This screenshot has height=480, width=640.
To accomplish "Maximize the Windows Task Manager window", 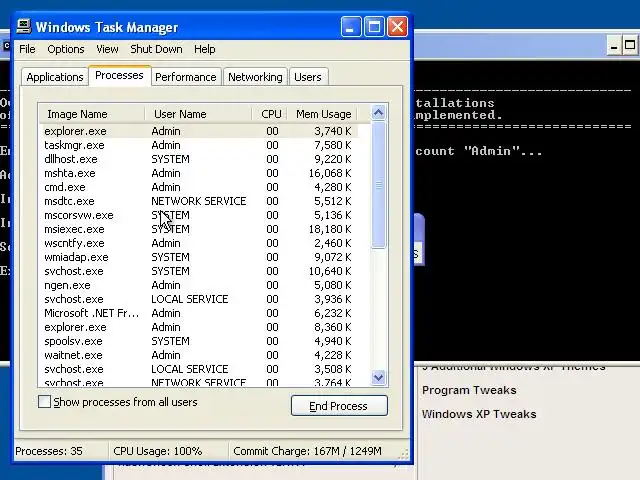I will 374,27.
